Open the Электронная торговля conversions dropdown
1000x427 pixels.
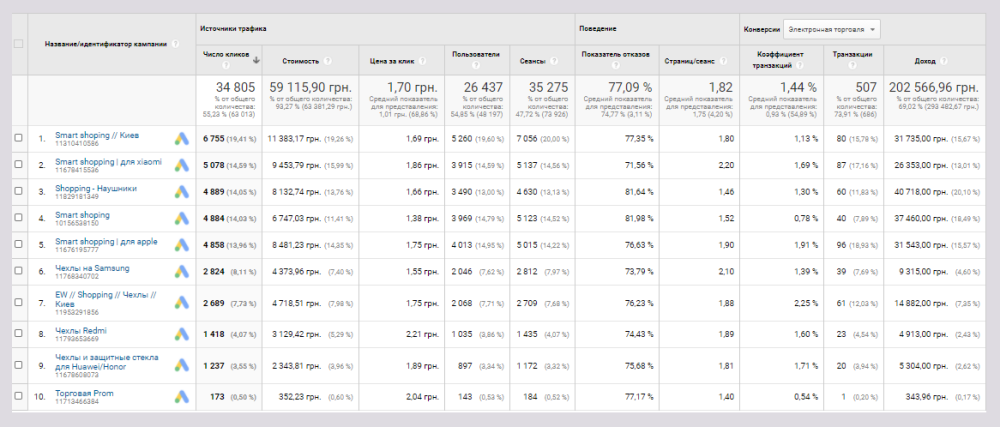(830, 29)
